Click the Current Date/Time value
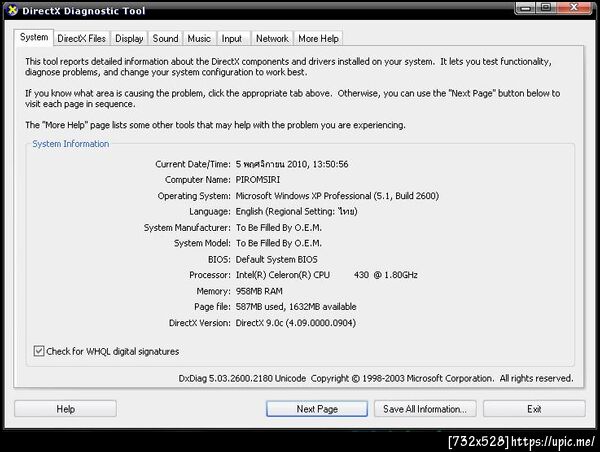600x452 pixels. pos(292,164)
